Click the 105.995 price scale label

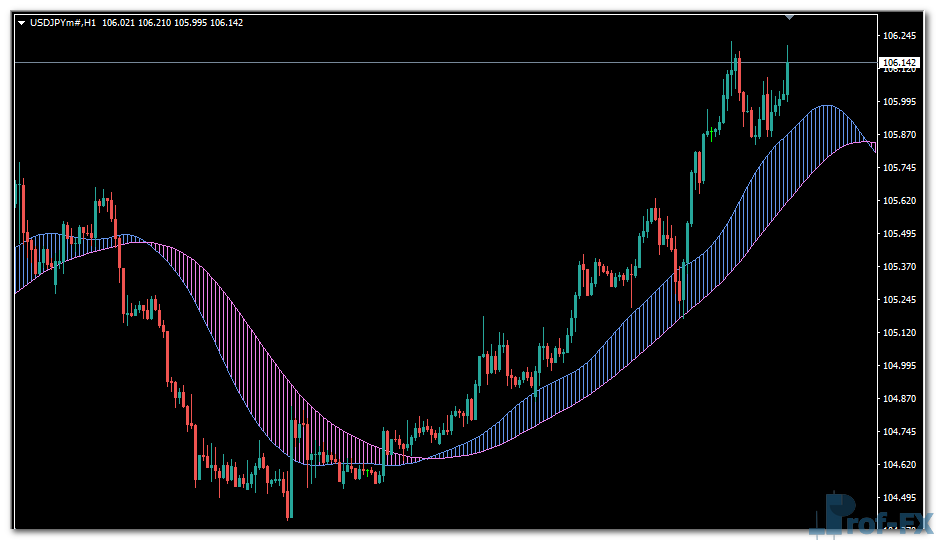[x=900, y=102]
